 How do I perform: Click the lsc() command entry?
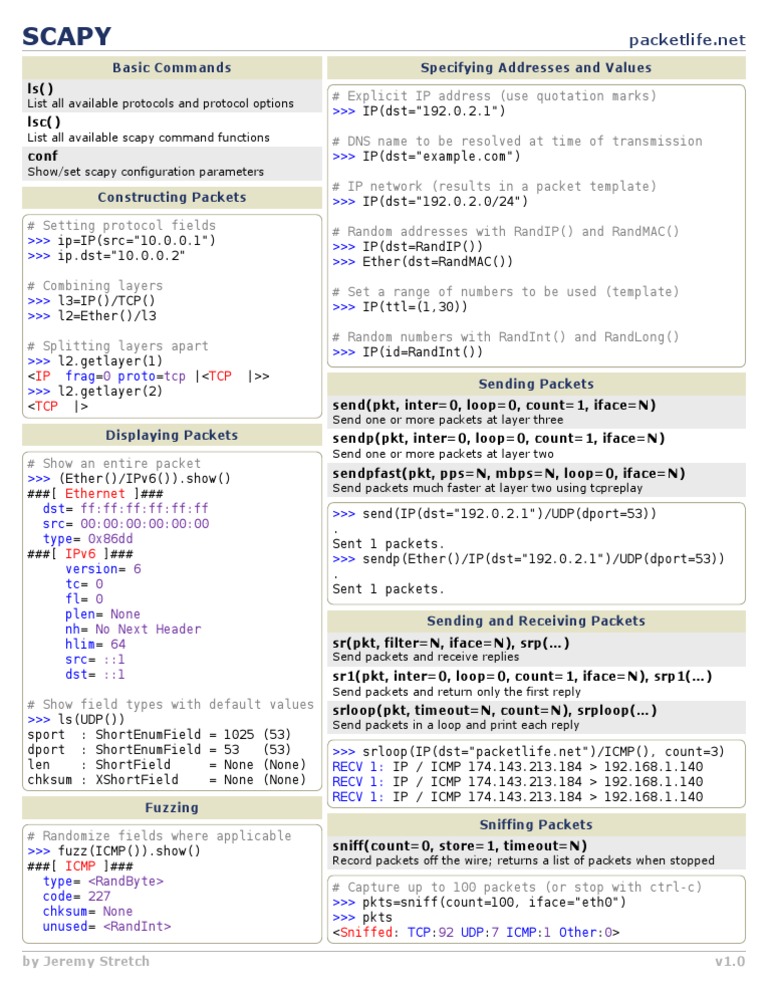172,129
